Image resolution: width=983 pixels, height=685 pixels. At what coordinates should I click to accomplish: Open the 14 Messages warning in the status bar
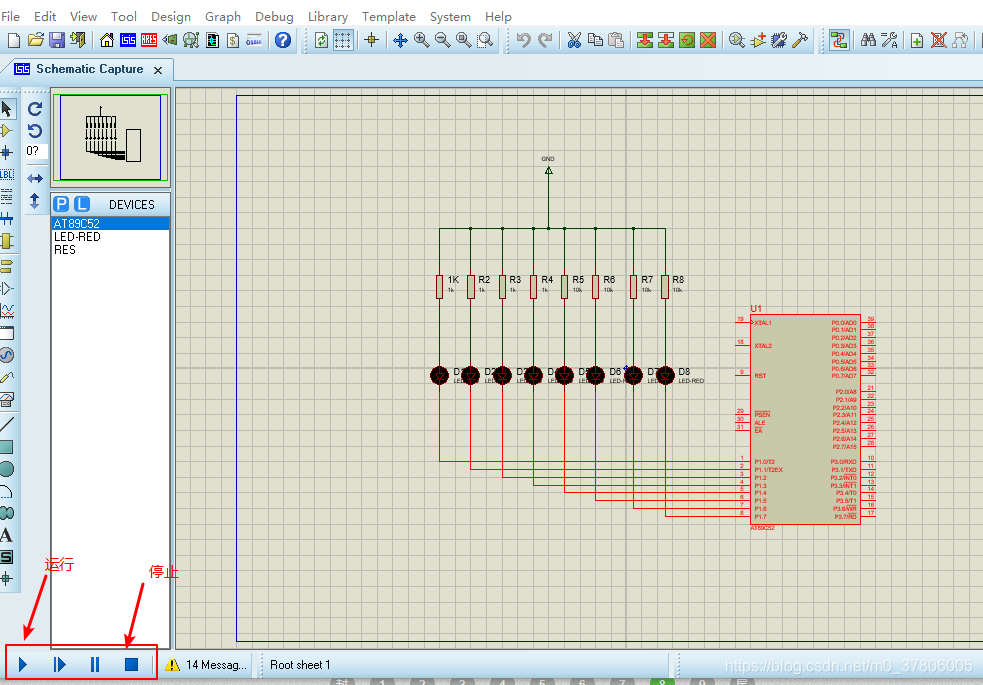[x=206, y=665]
